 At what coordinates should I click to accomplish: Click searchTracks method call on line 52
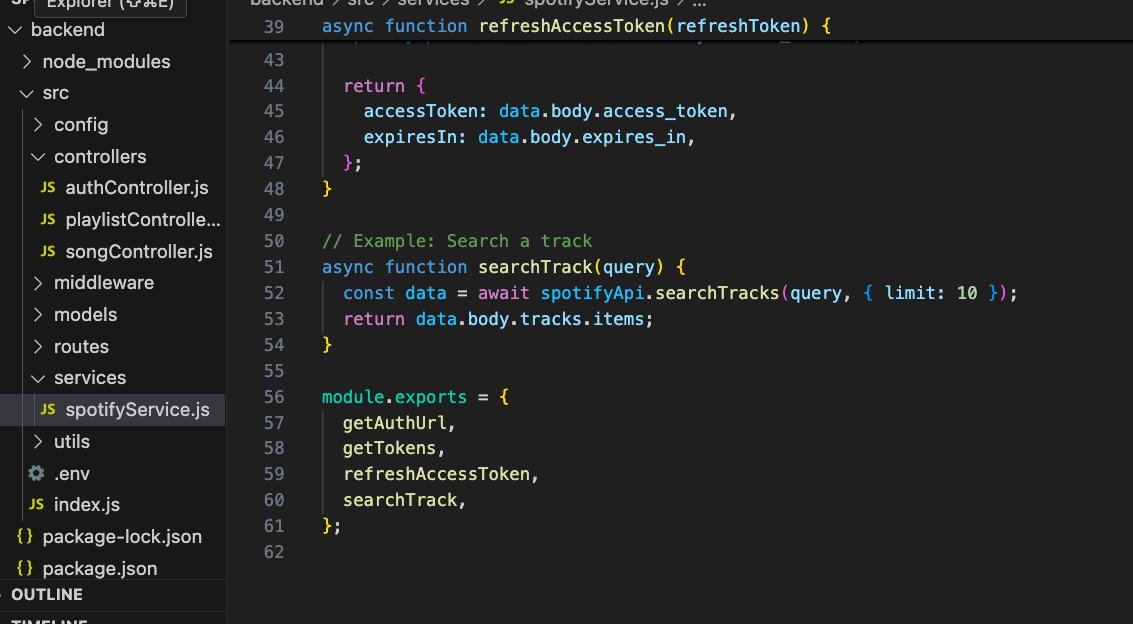[x=717, y=292]
